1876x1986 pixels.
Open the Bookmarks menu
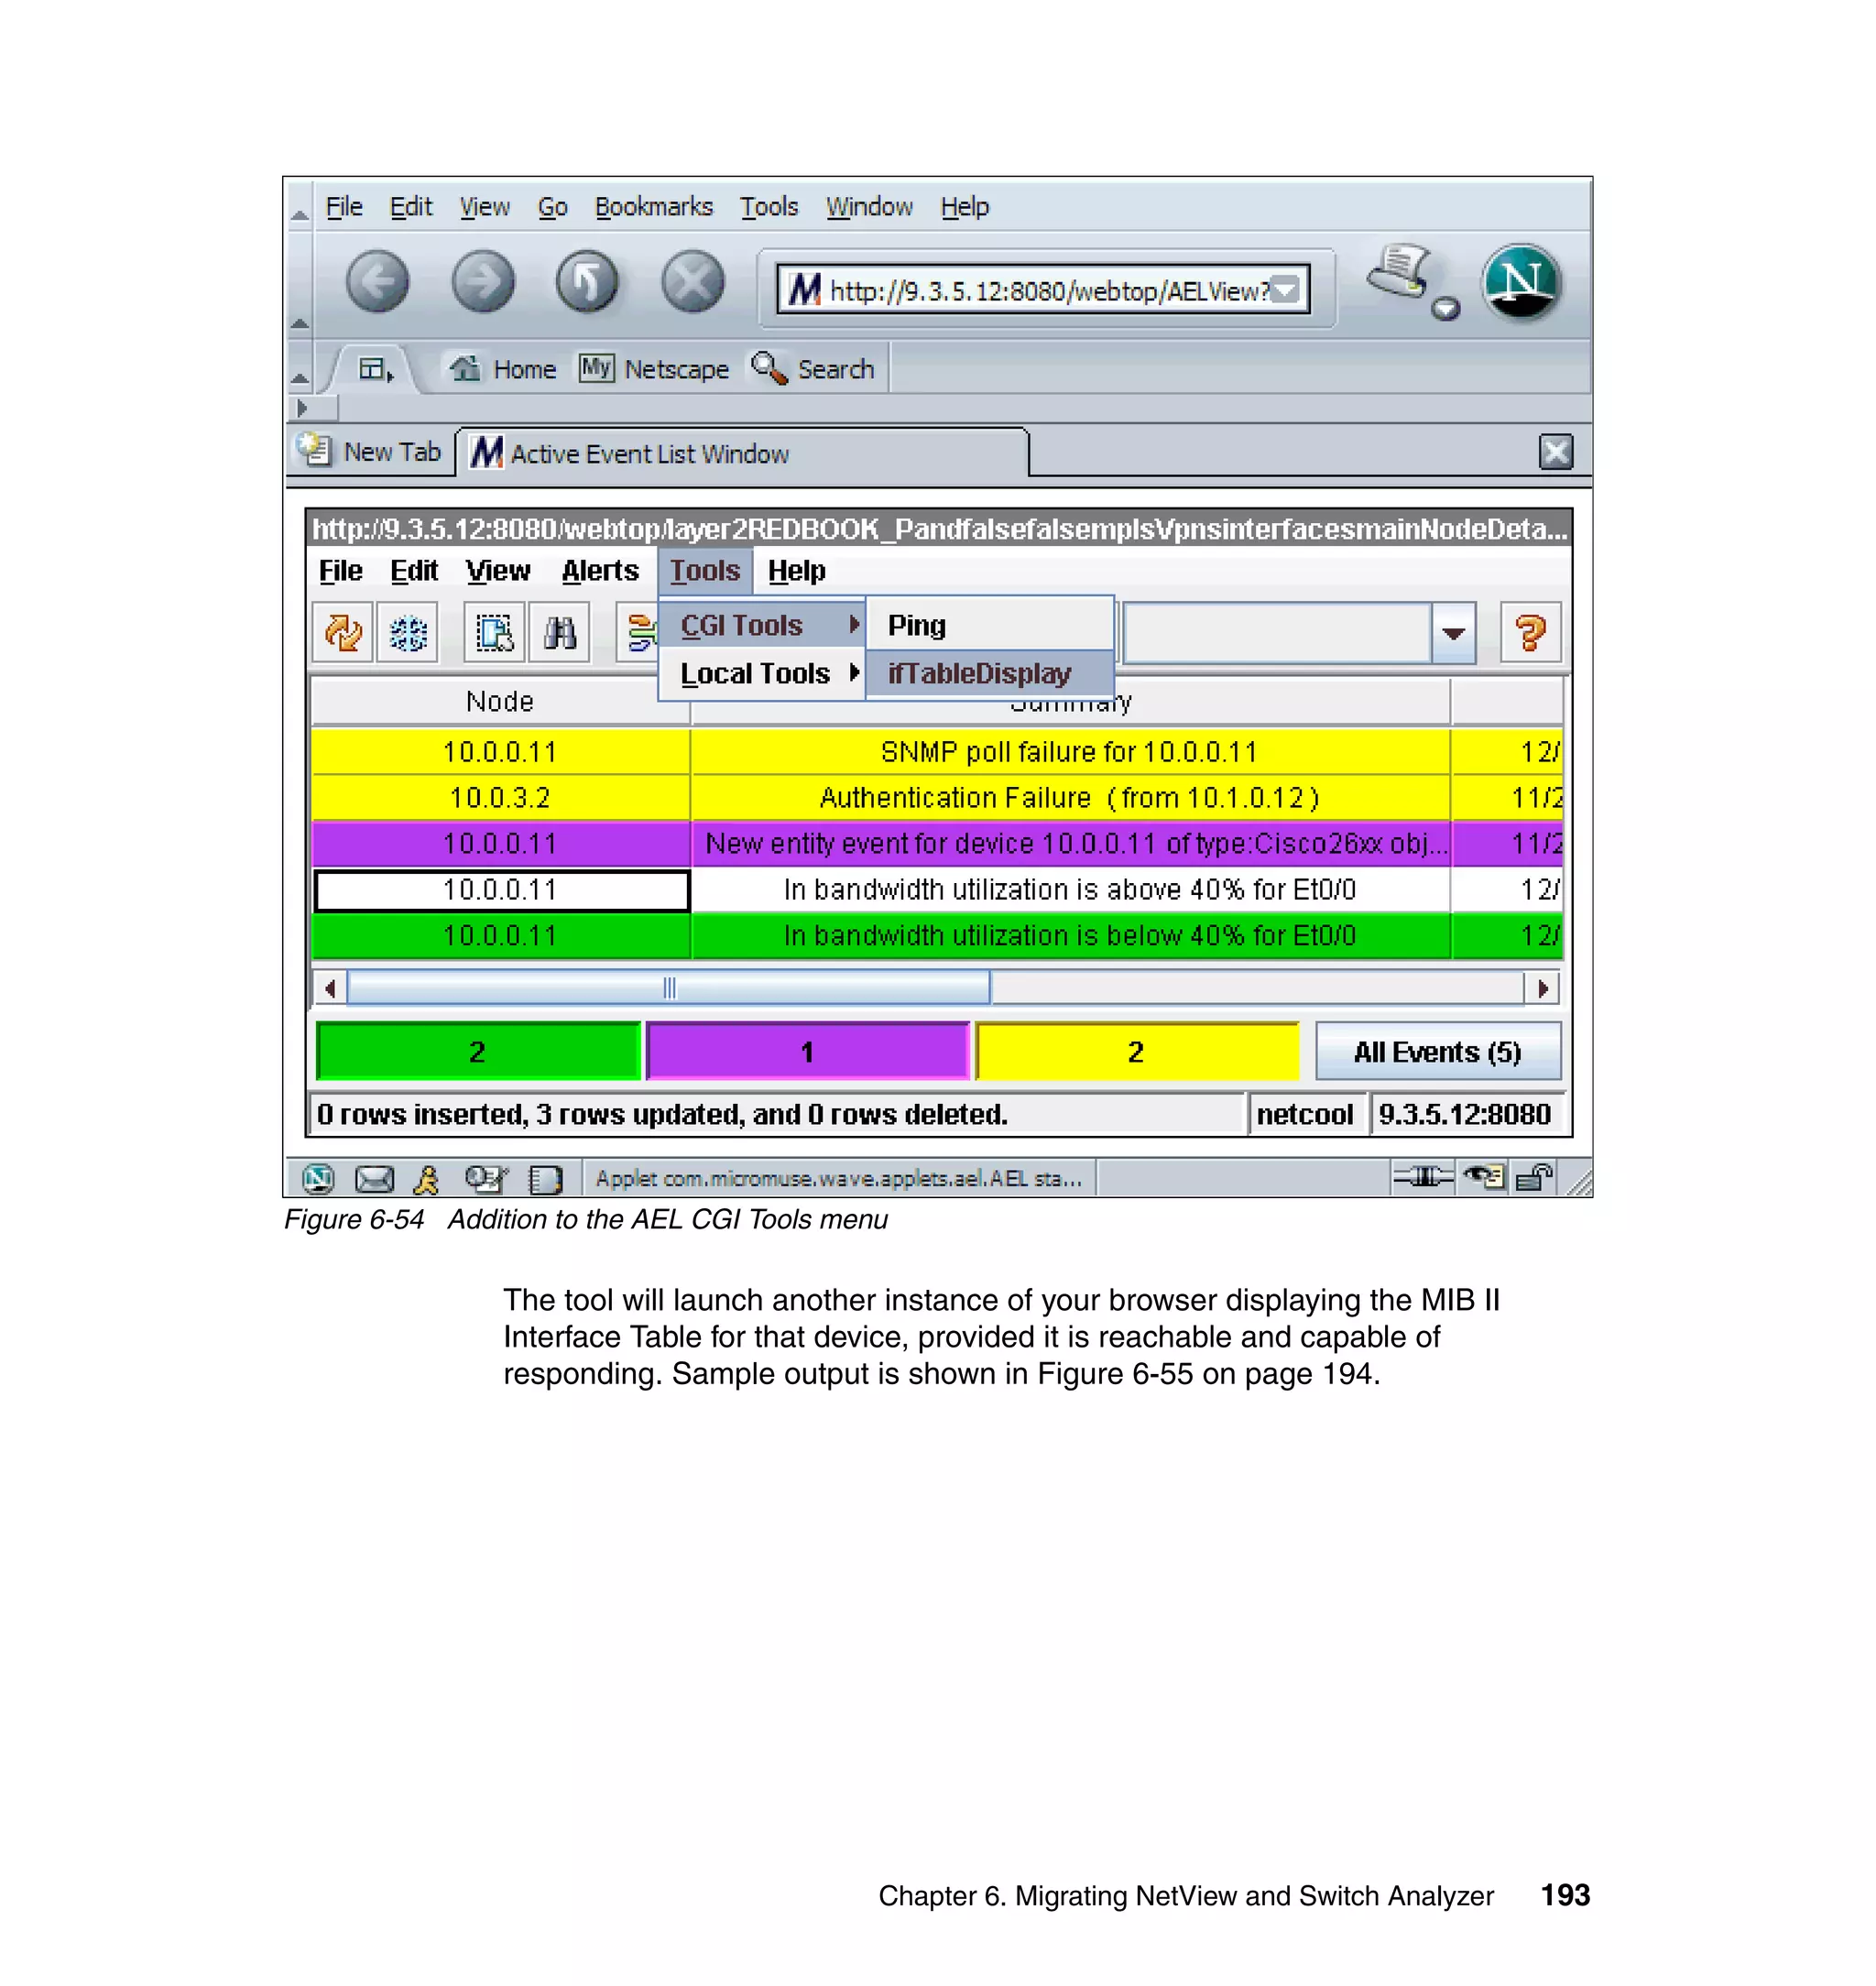click(x=654, y=207)
